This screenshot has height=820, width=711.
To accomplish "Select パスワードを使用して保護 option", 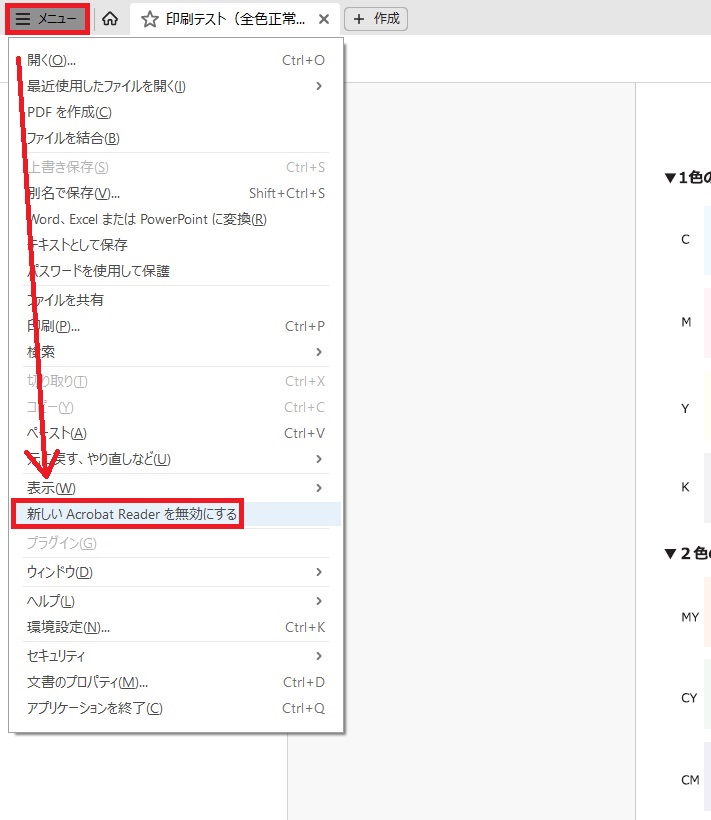I will [98, 271].
